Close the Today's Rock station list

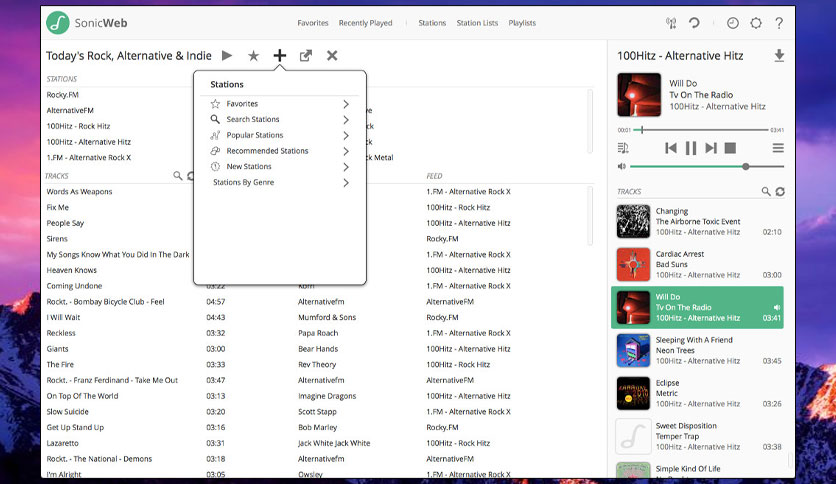pos(332,55)
